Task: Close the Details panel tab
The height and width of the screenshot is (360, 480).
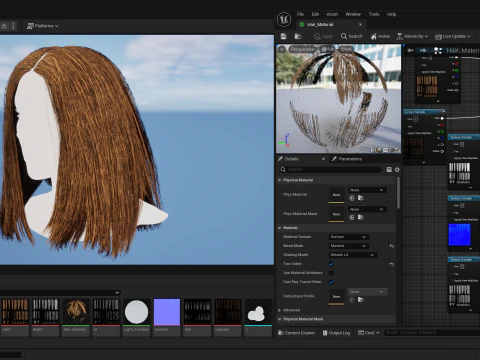Action: [323, 159]
